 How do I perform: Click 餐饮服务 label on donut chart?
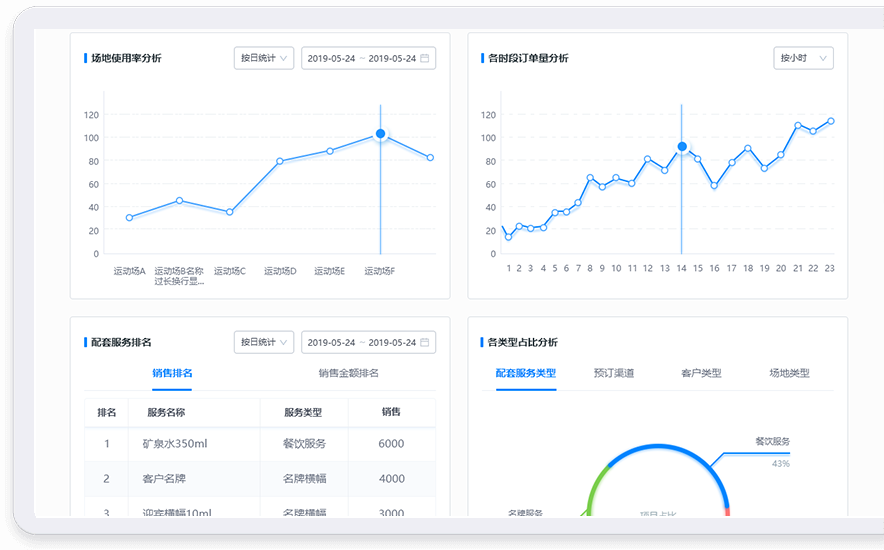coord(772,442)
